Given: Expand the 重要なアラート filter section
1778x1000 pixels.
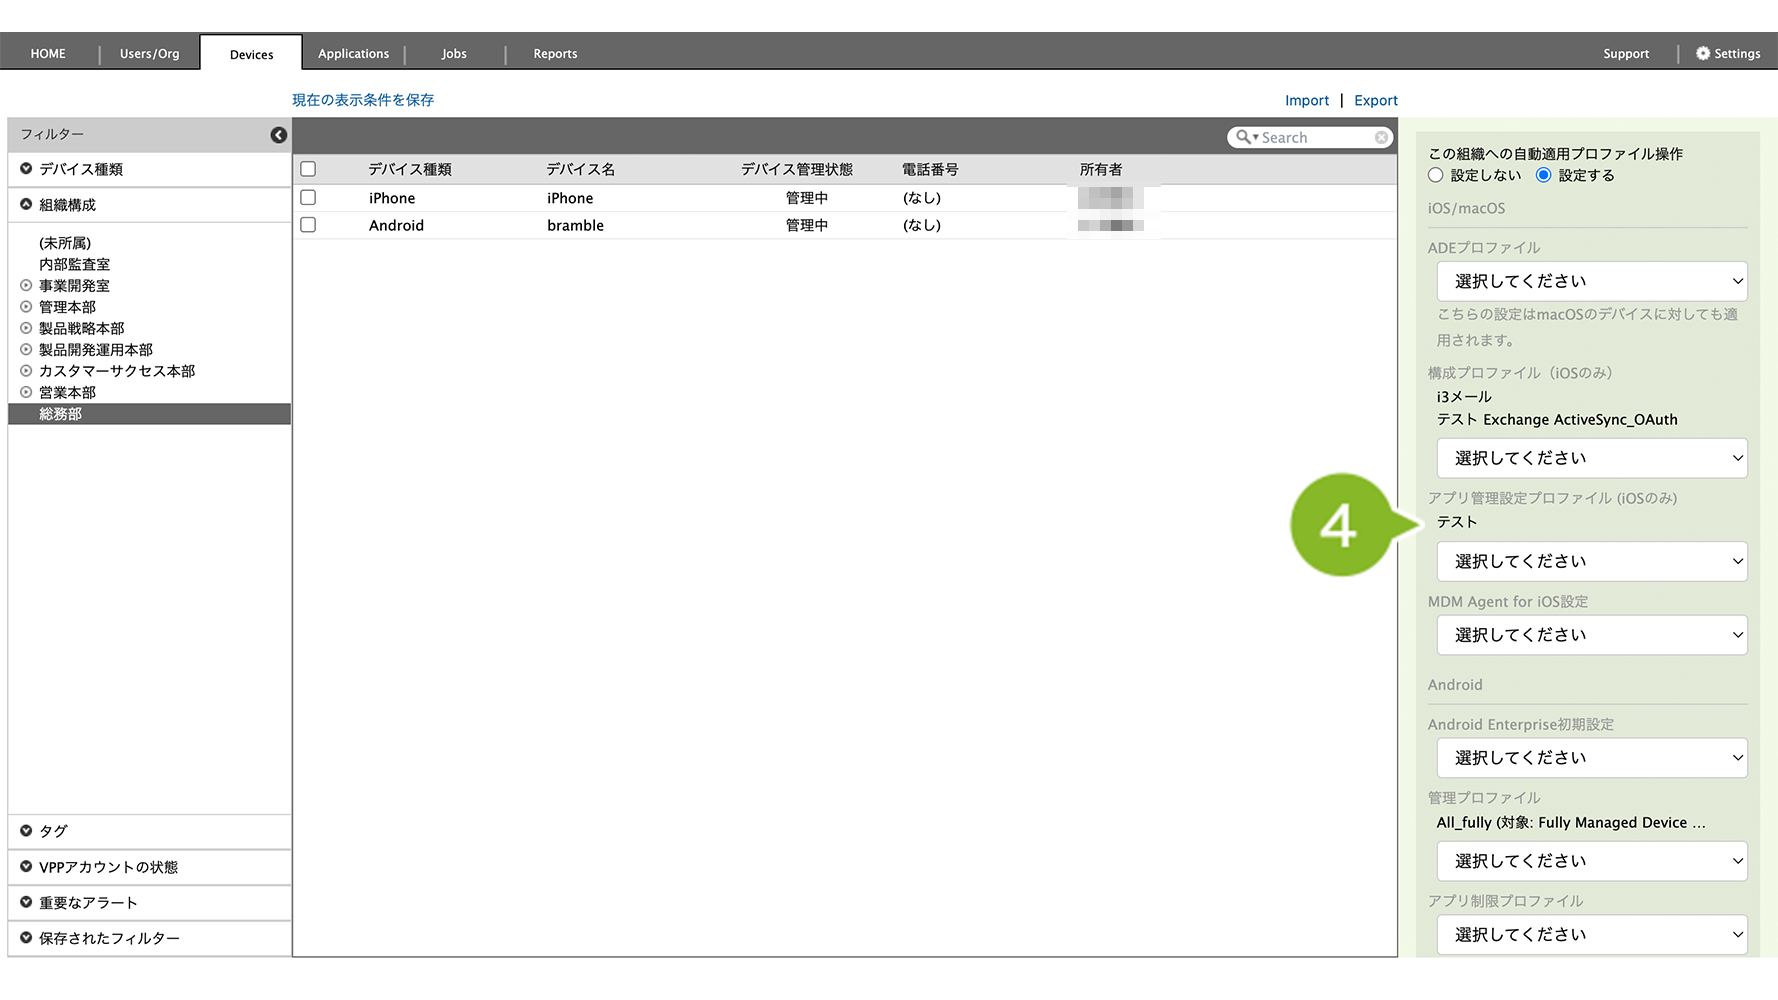Looking at the screenshot, I should (26, 902).
